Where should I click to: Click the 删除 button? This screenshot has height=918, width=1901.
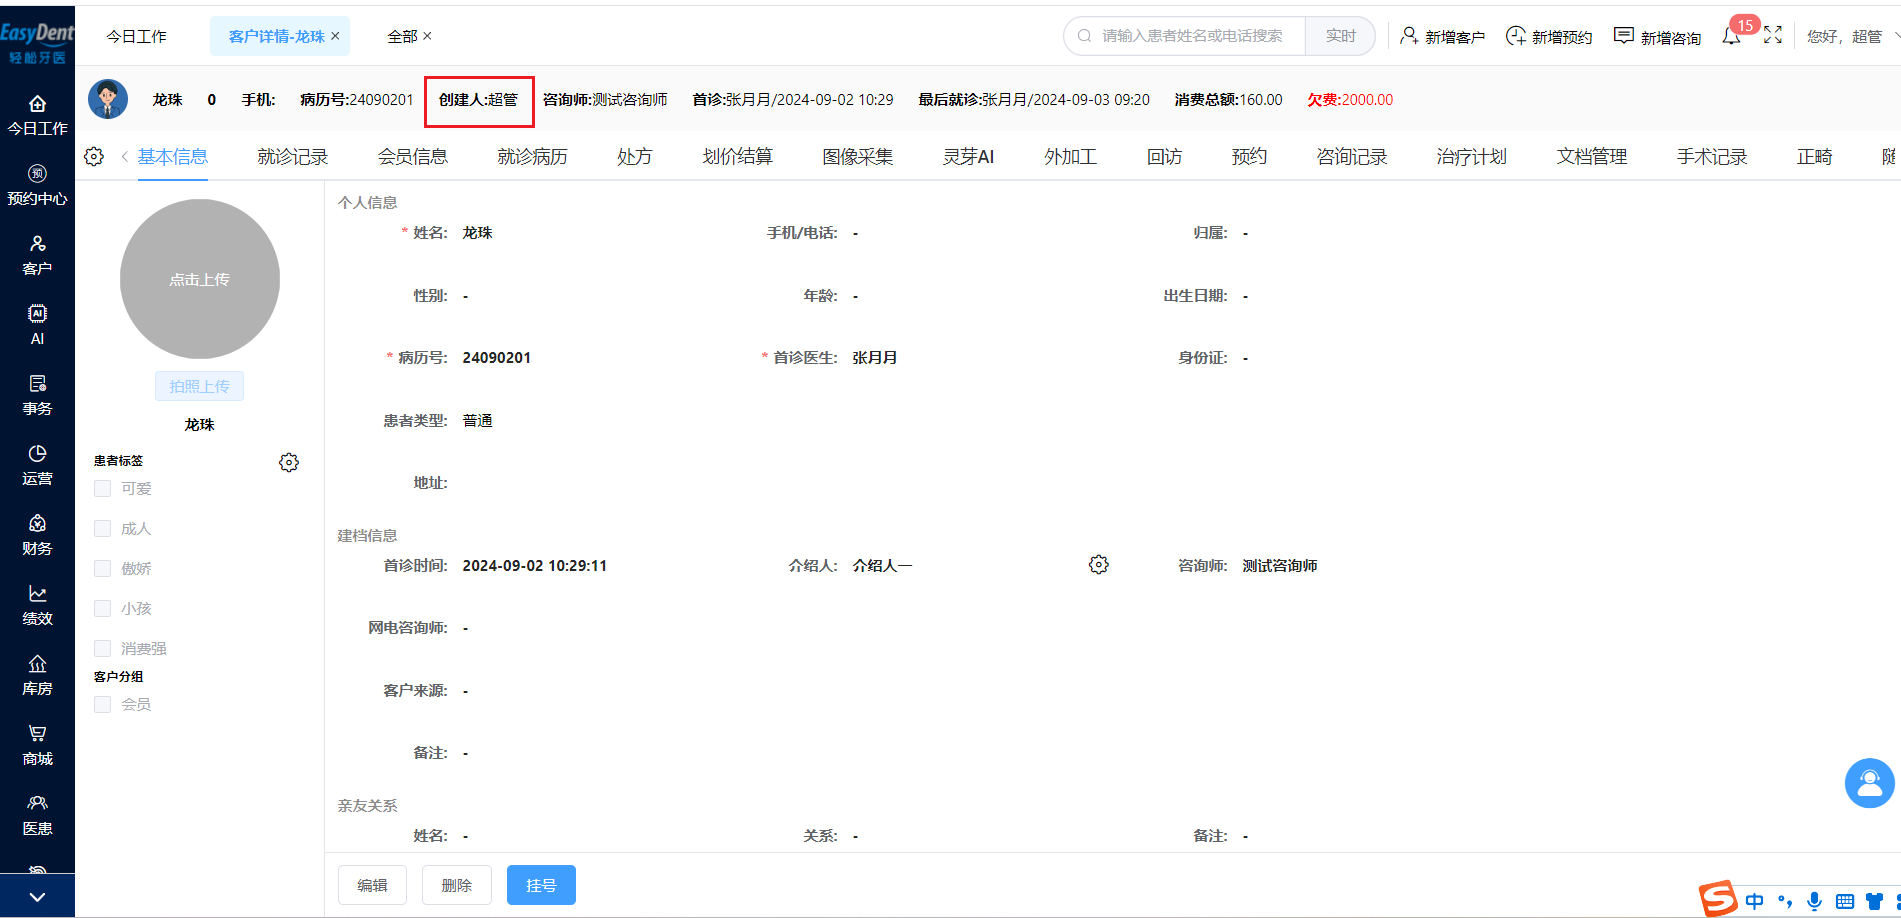456,885
